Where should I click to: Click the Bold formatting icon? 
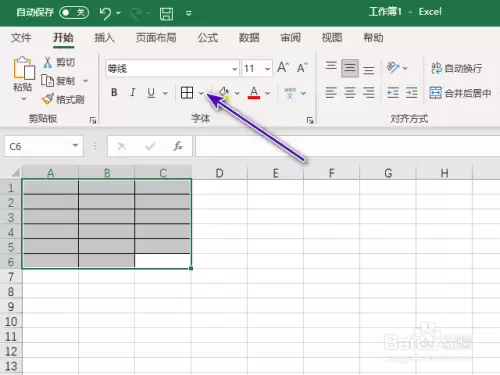click(x=114, y=92)
